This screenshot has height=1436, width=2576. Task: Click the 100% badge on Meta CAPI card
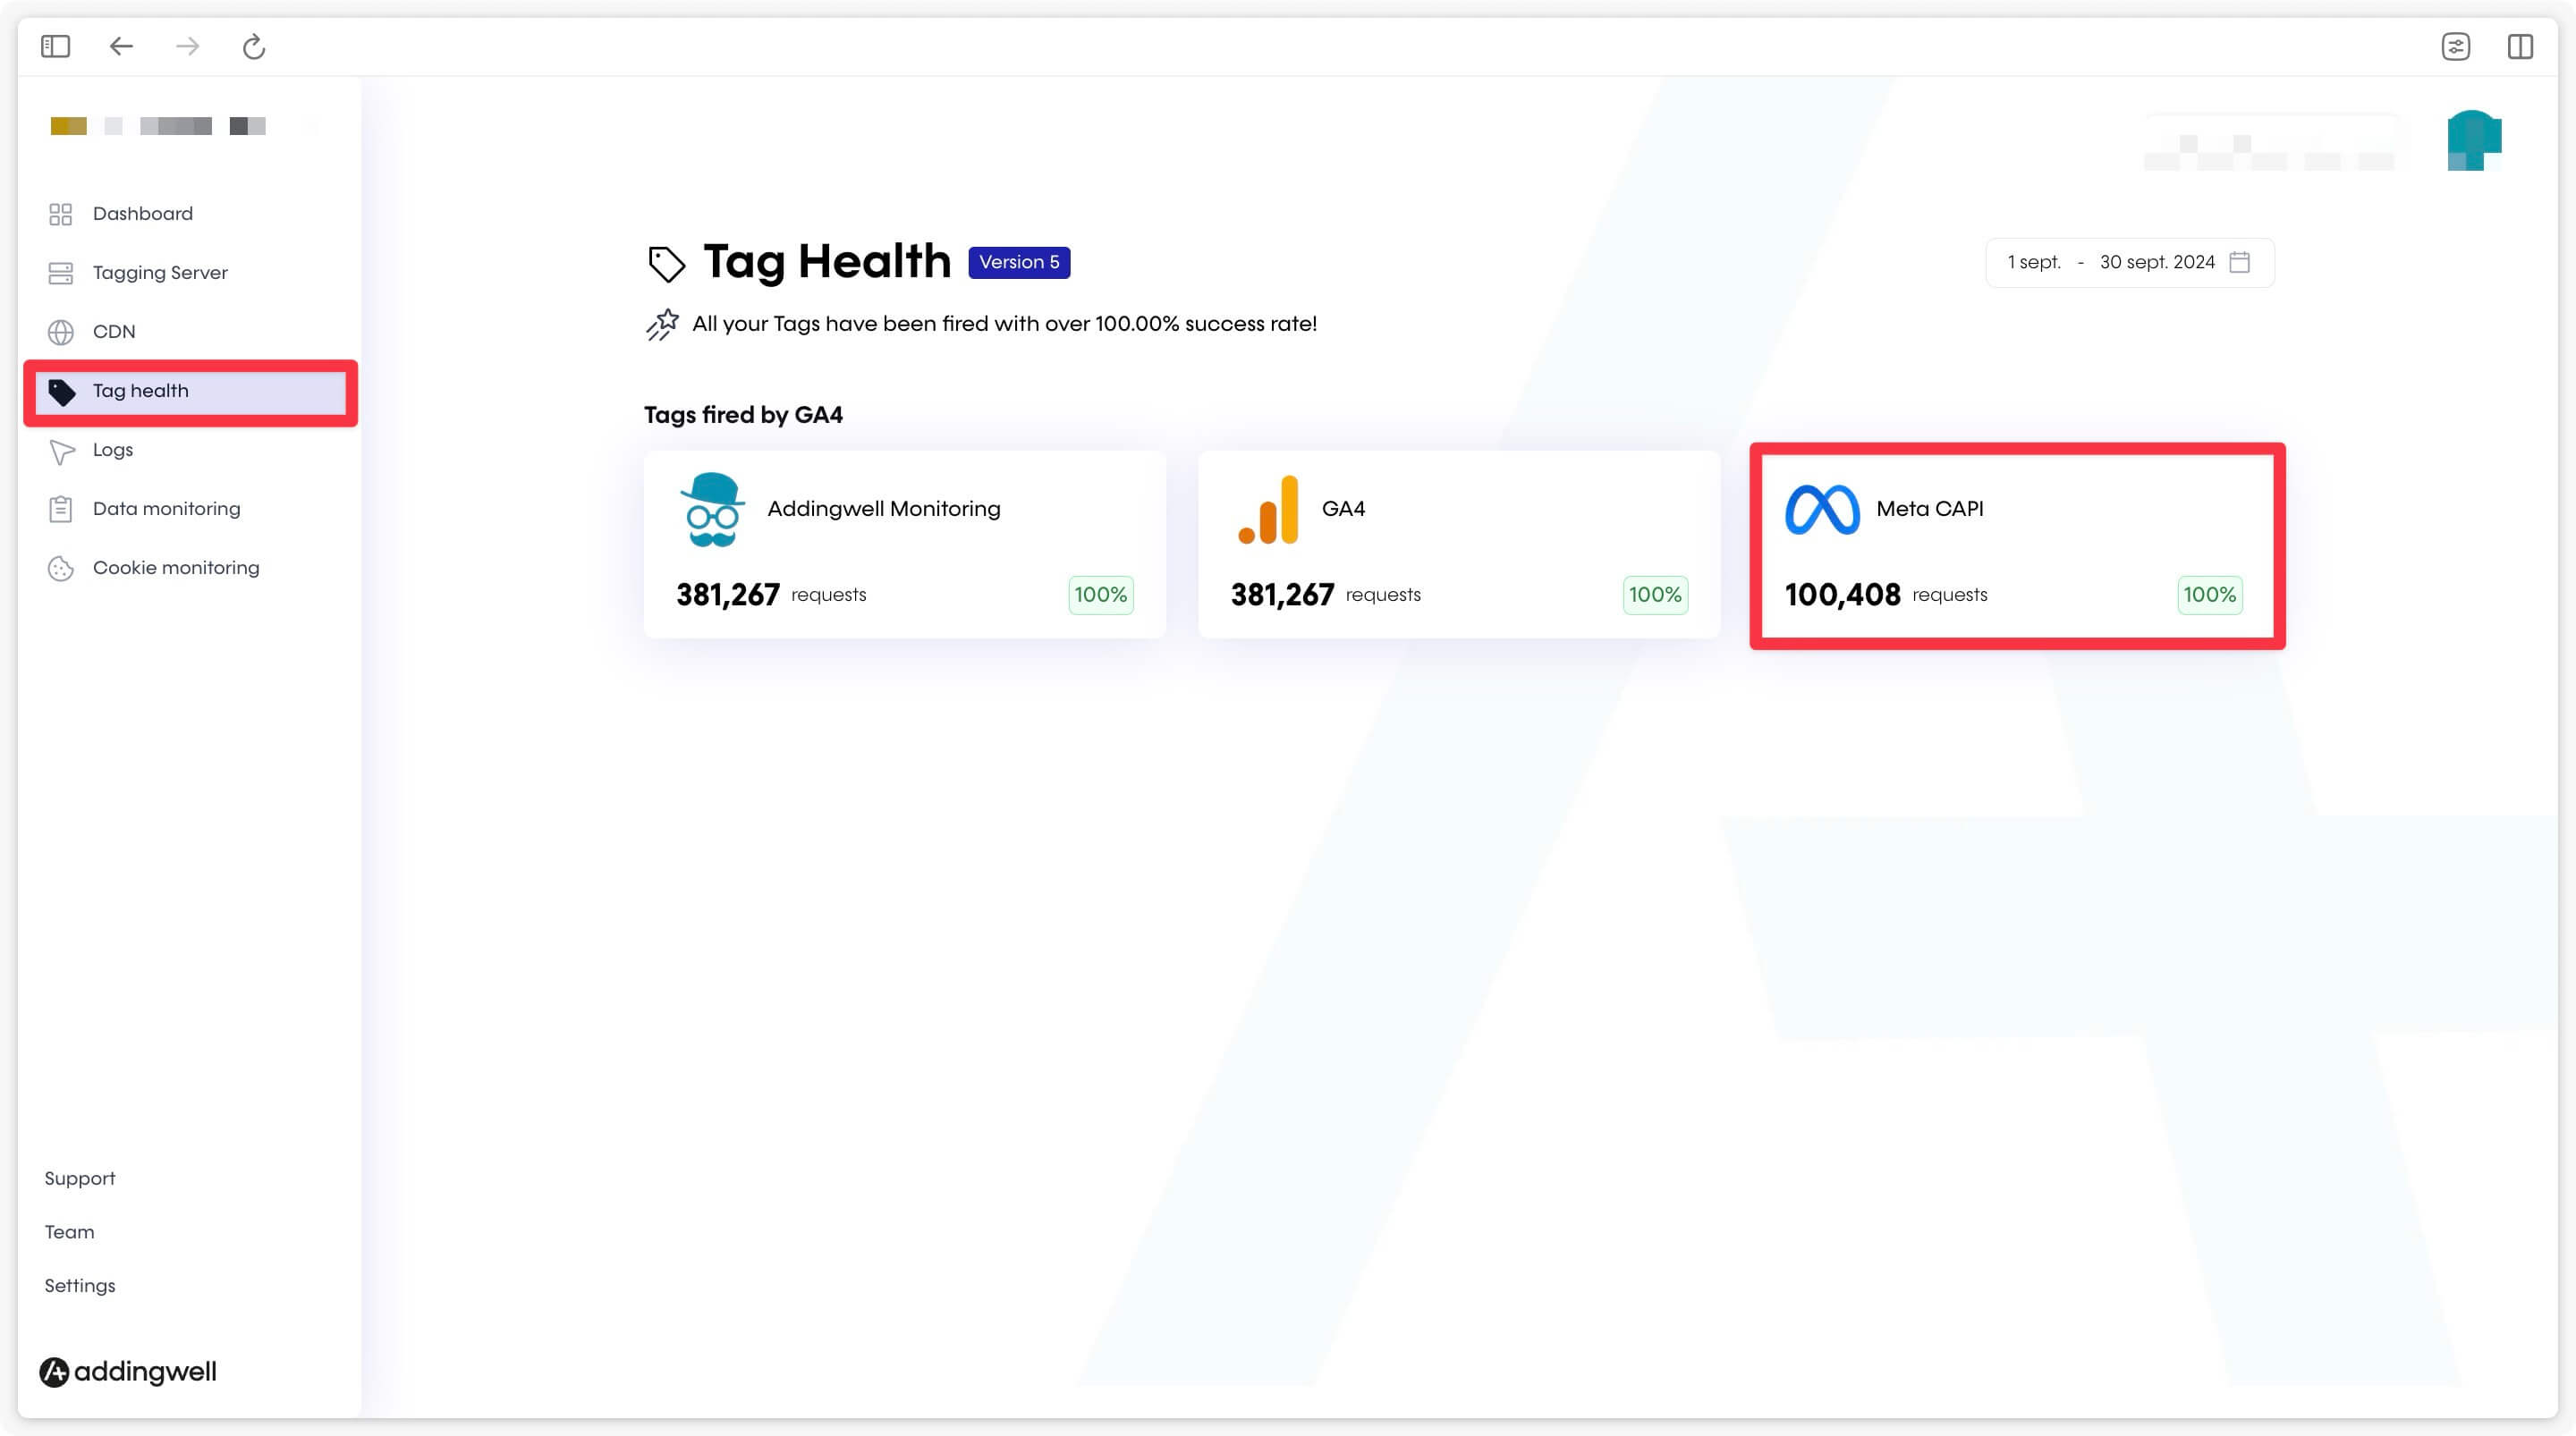(x=2210, y=595)
